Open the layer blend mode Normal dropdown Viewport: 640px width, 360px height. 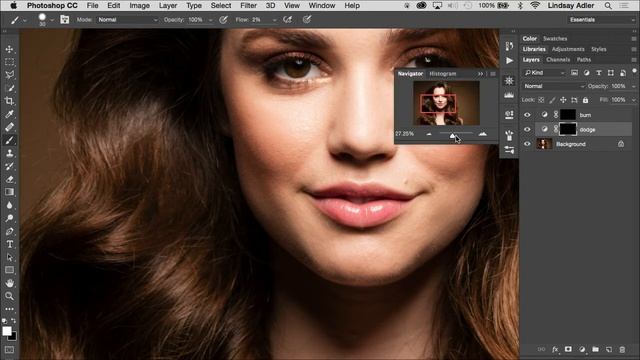[553, 86]
